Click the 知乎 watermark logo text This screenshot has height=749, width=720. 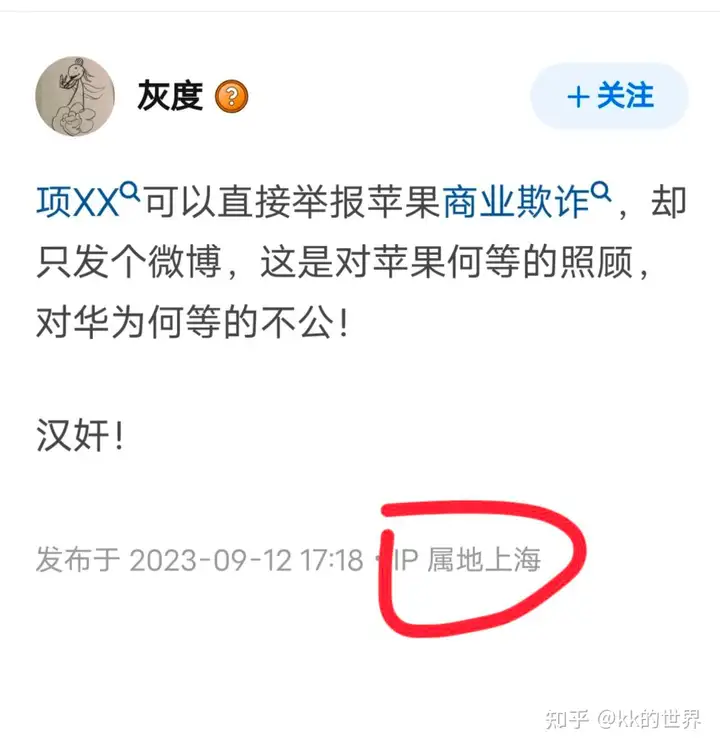tap(567, 719)
